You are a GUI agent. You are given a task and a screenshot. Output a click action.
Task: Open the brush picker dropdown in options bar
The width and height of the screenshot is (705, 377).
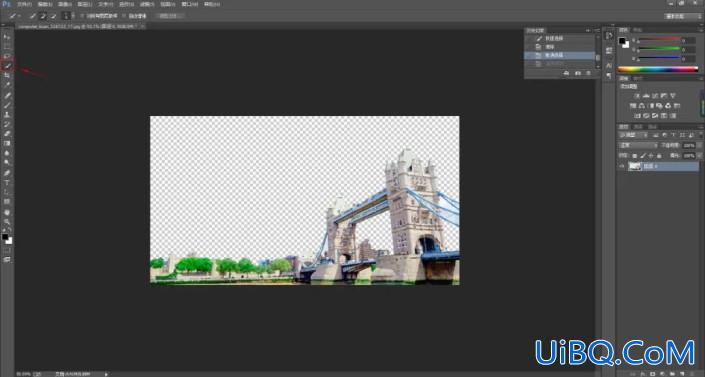click(x=67, y=16)
